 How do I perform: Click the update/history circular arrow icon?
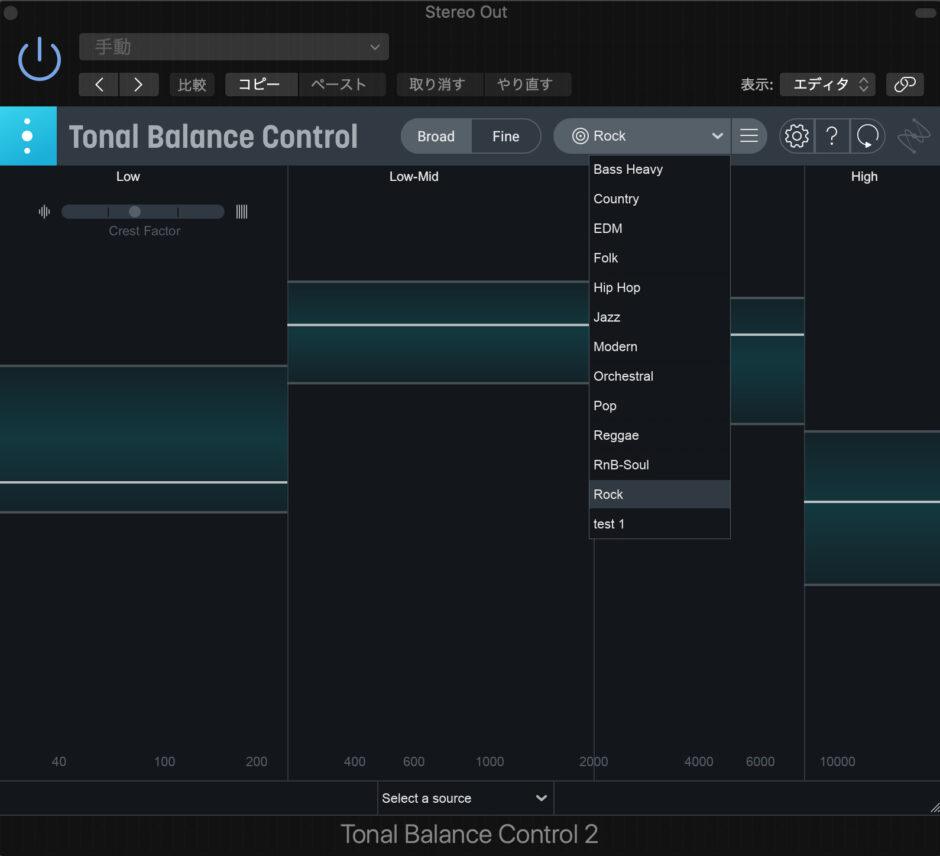click(866, 135)
